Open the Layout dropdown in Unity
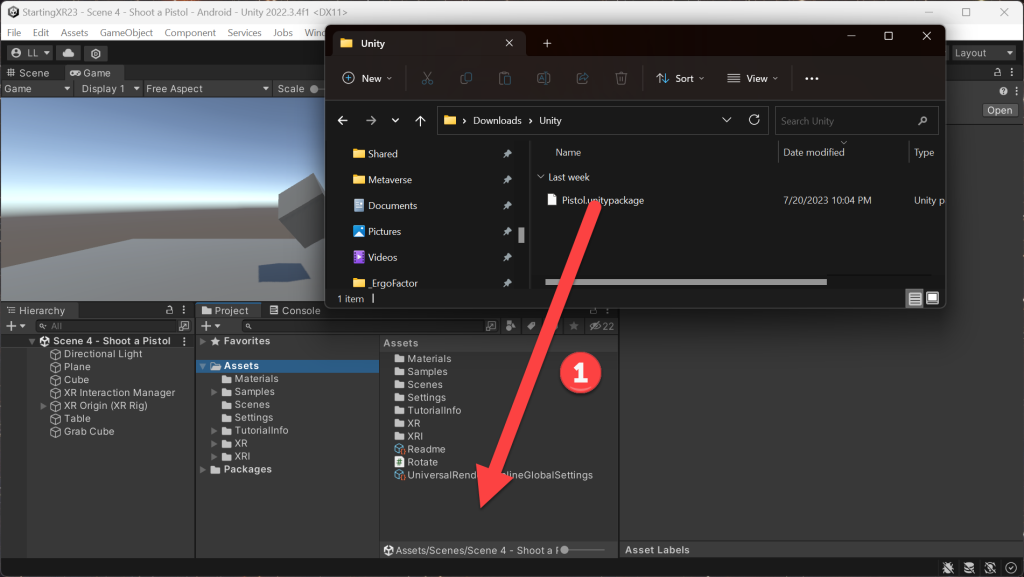 pos(984,53)
